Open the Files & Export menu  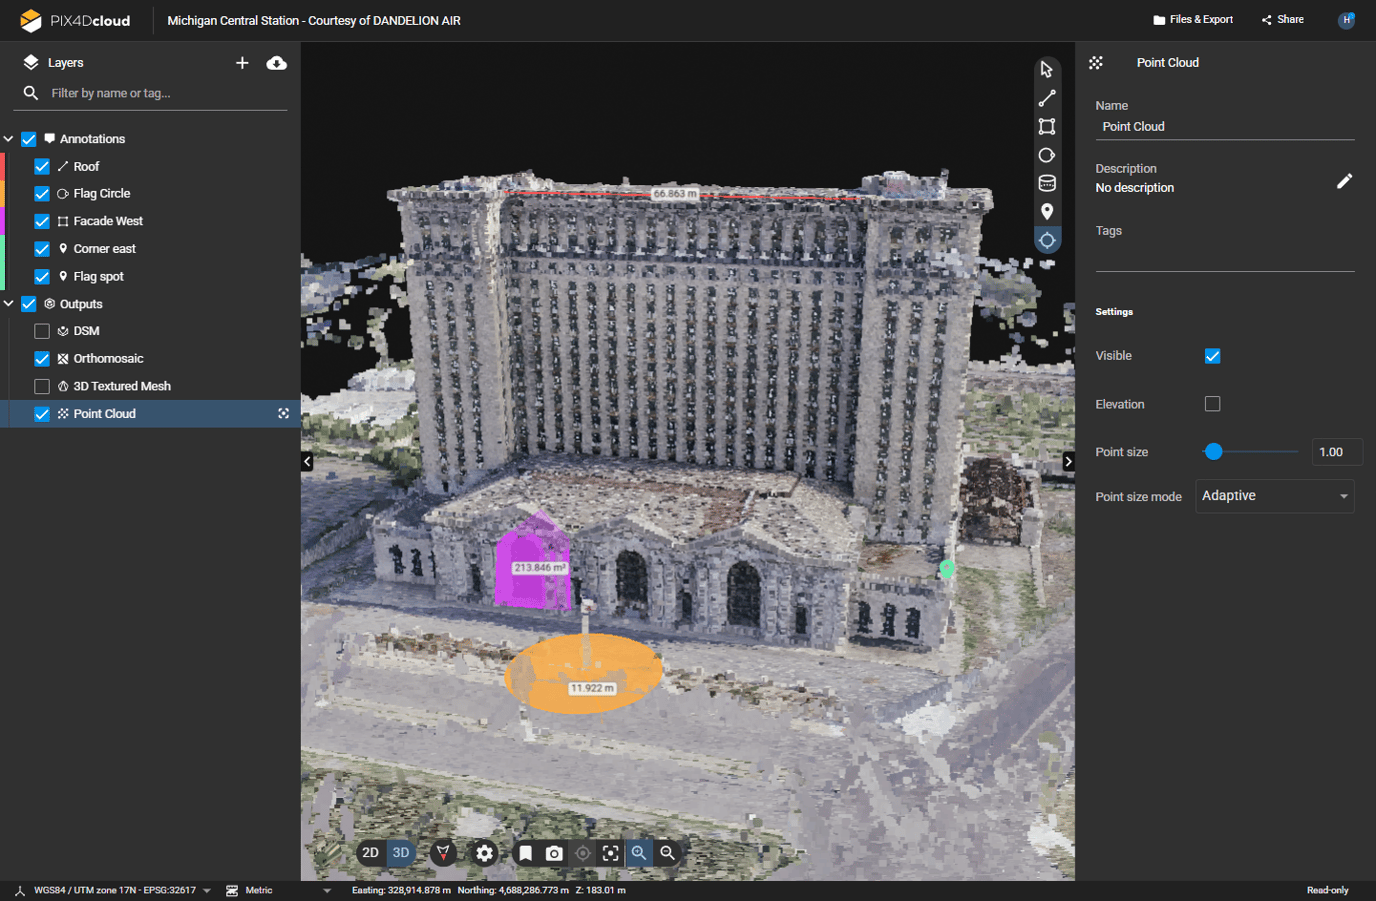coord(1193,19)
